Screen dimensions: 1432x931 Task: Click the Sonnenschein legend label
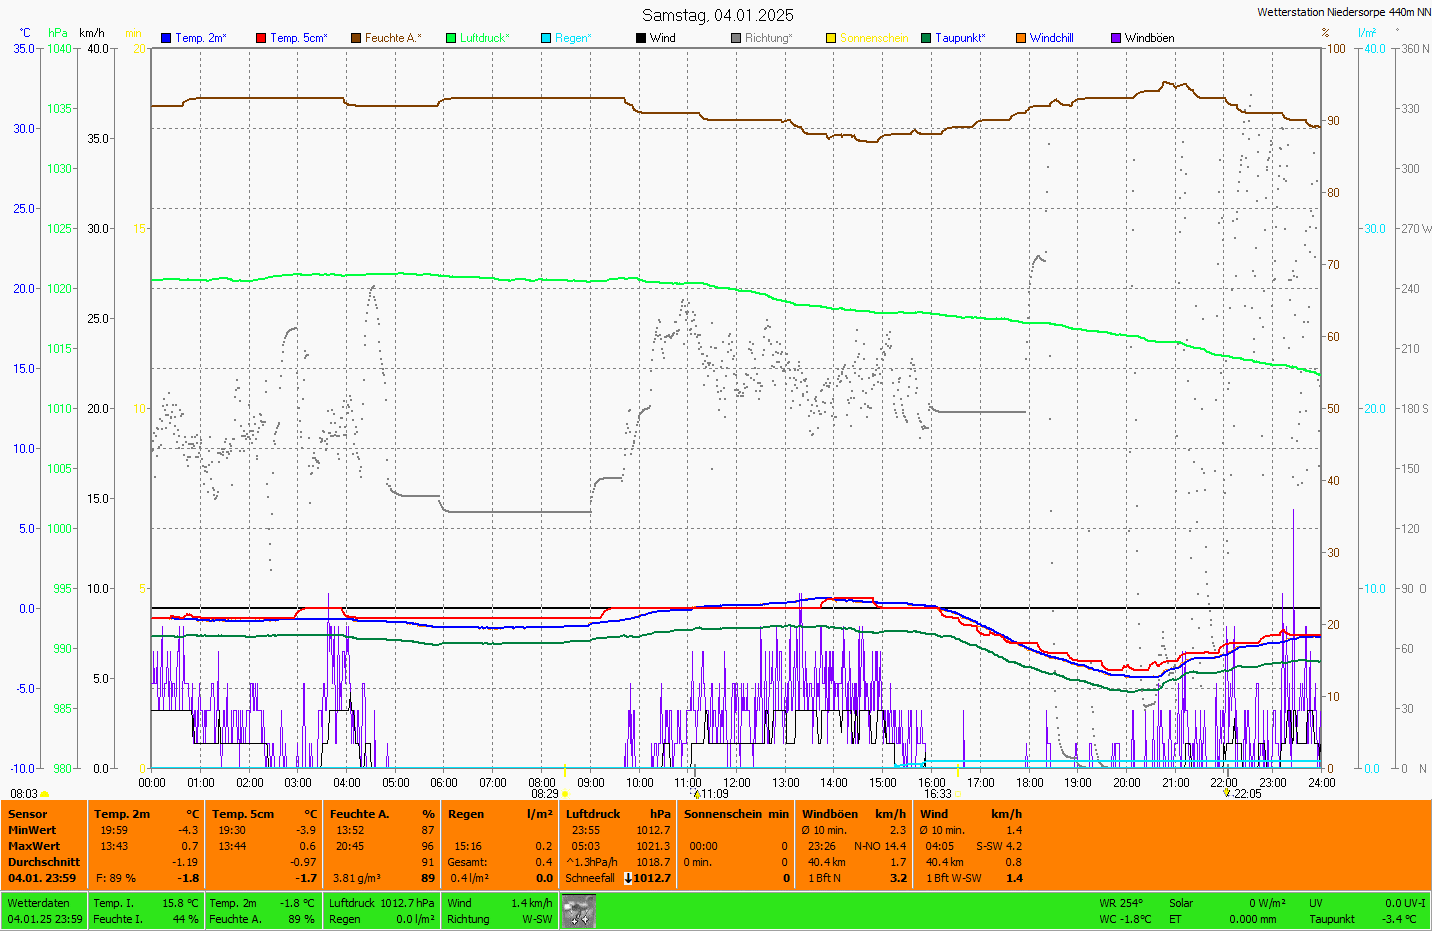[x=873, y=38]
